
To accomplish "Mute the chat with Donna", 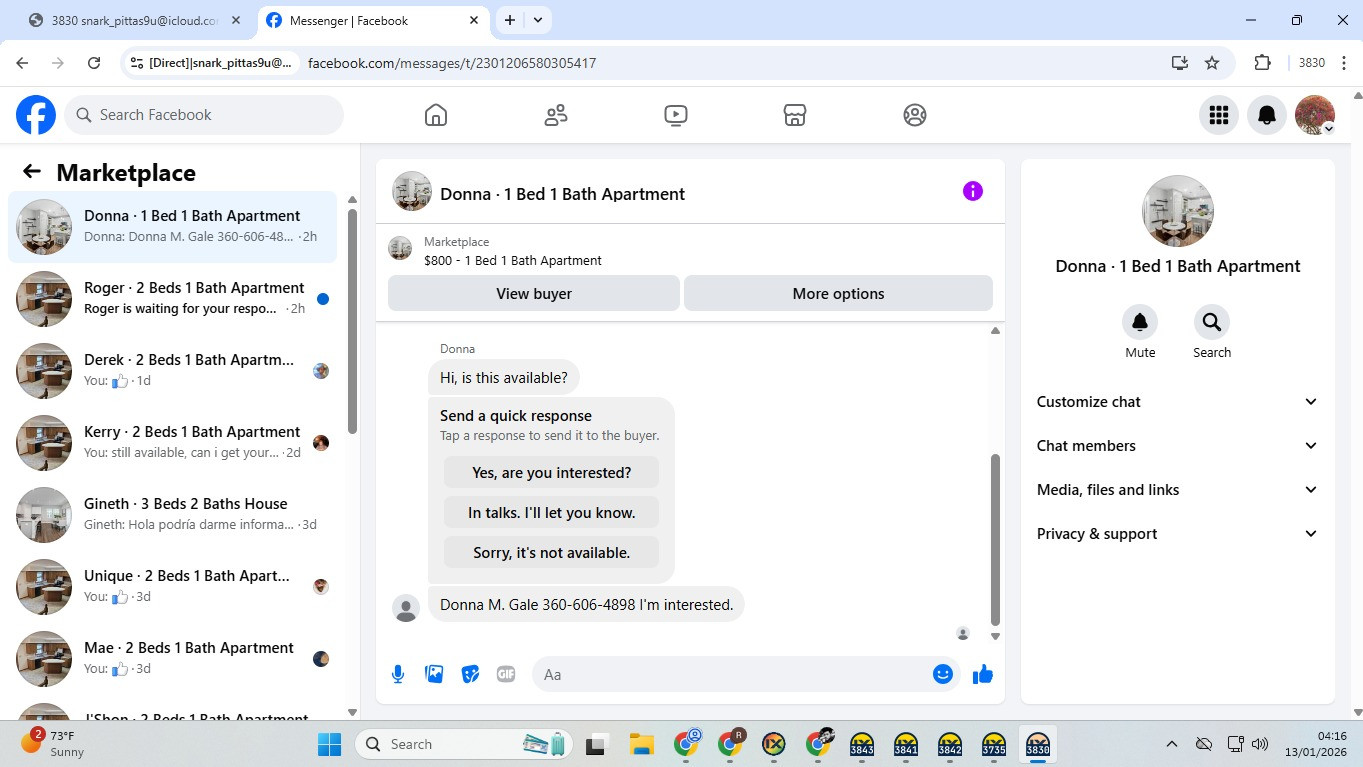I will pos(1140,322).
